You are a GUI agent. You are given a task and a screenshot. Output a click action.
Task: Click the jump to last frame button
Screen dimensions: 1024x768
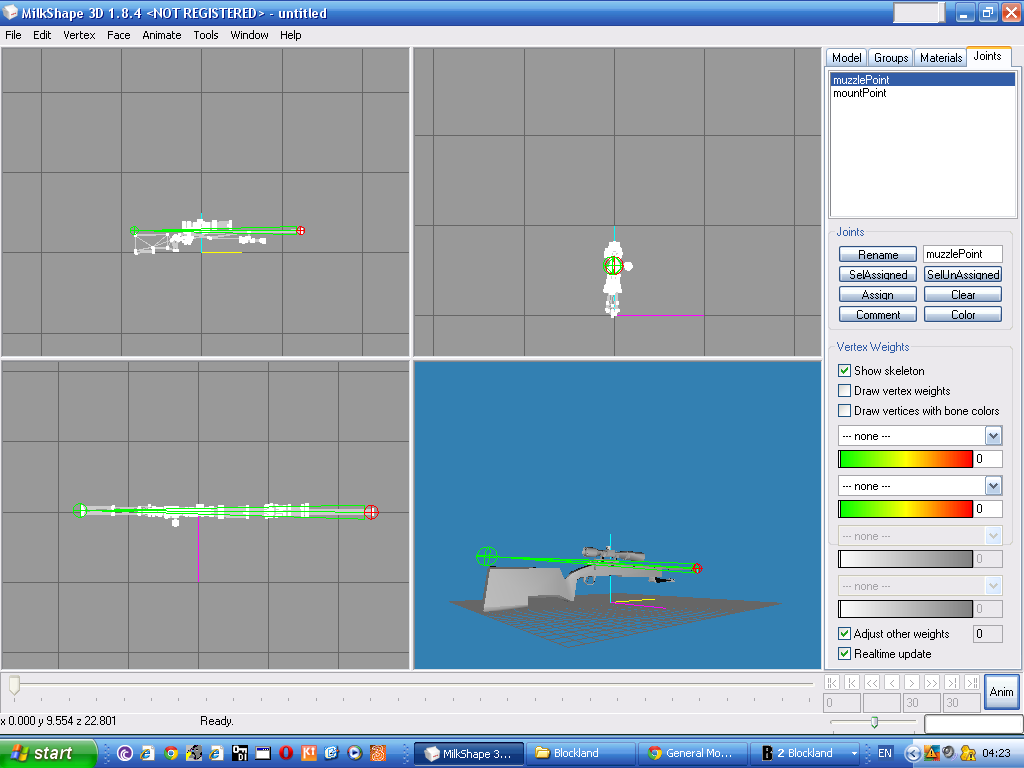[x=971, y=683]
